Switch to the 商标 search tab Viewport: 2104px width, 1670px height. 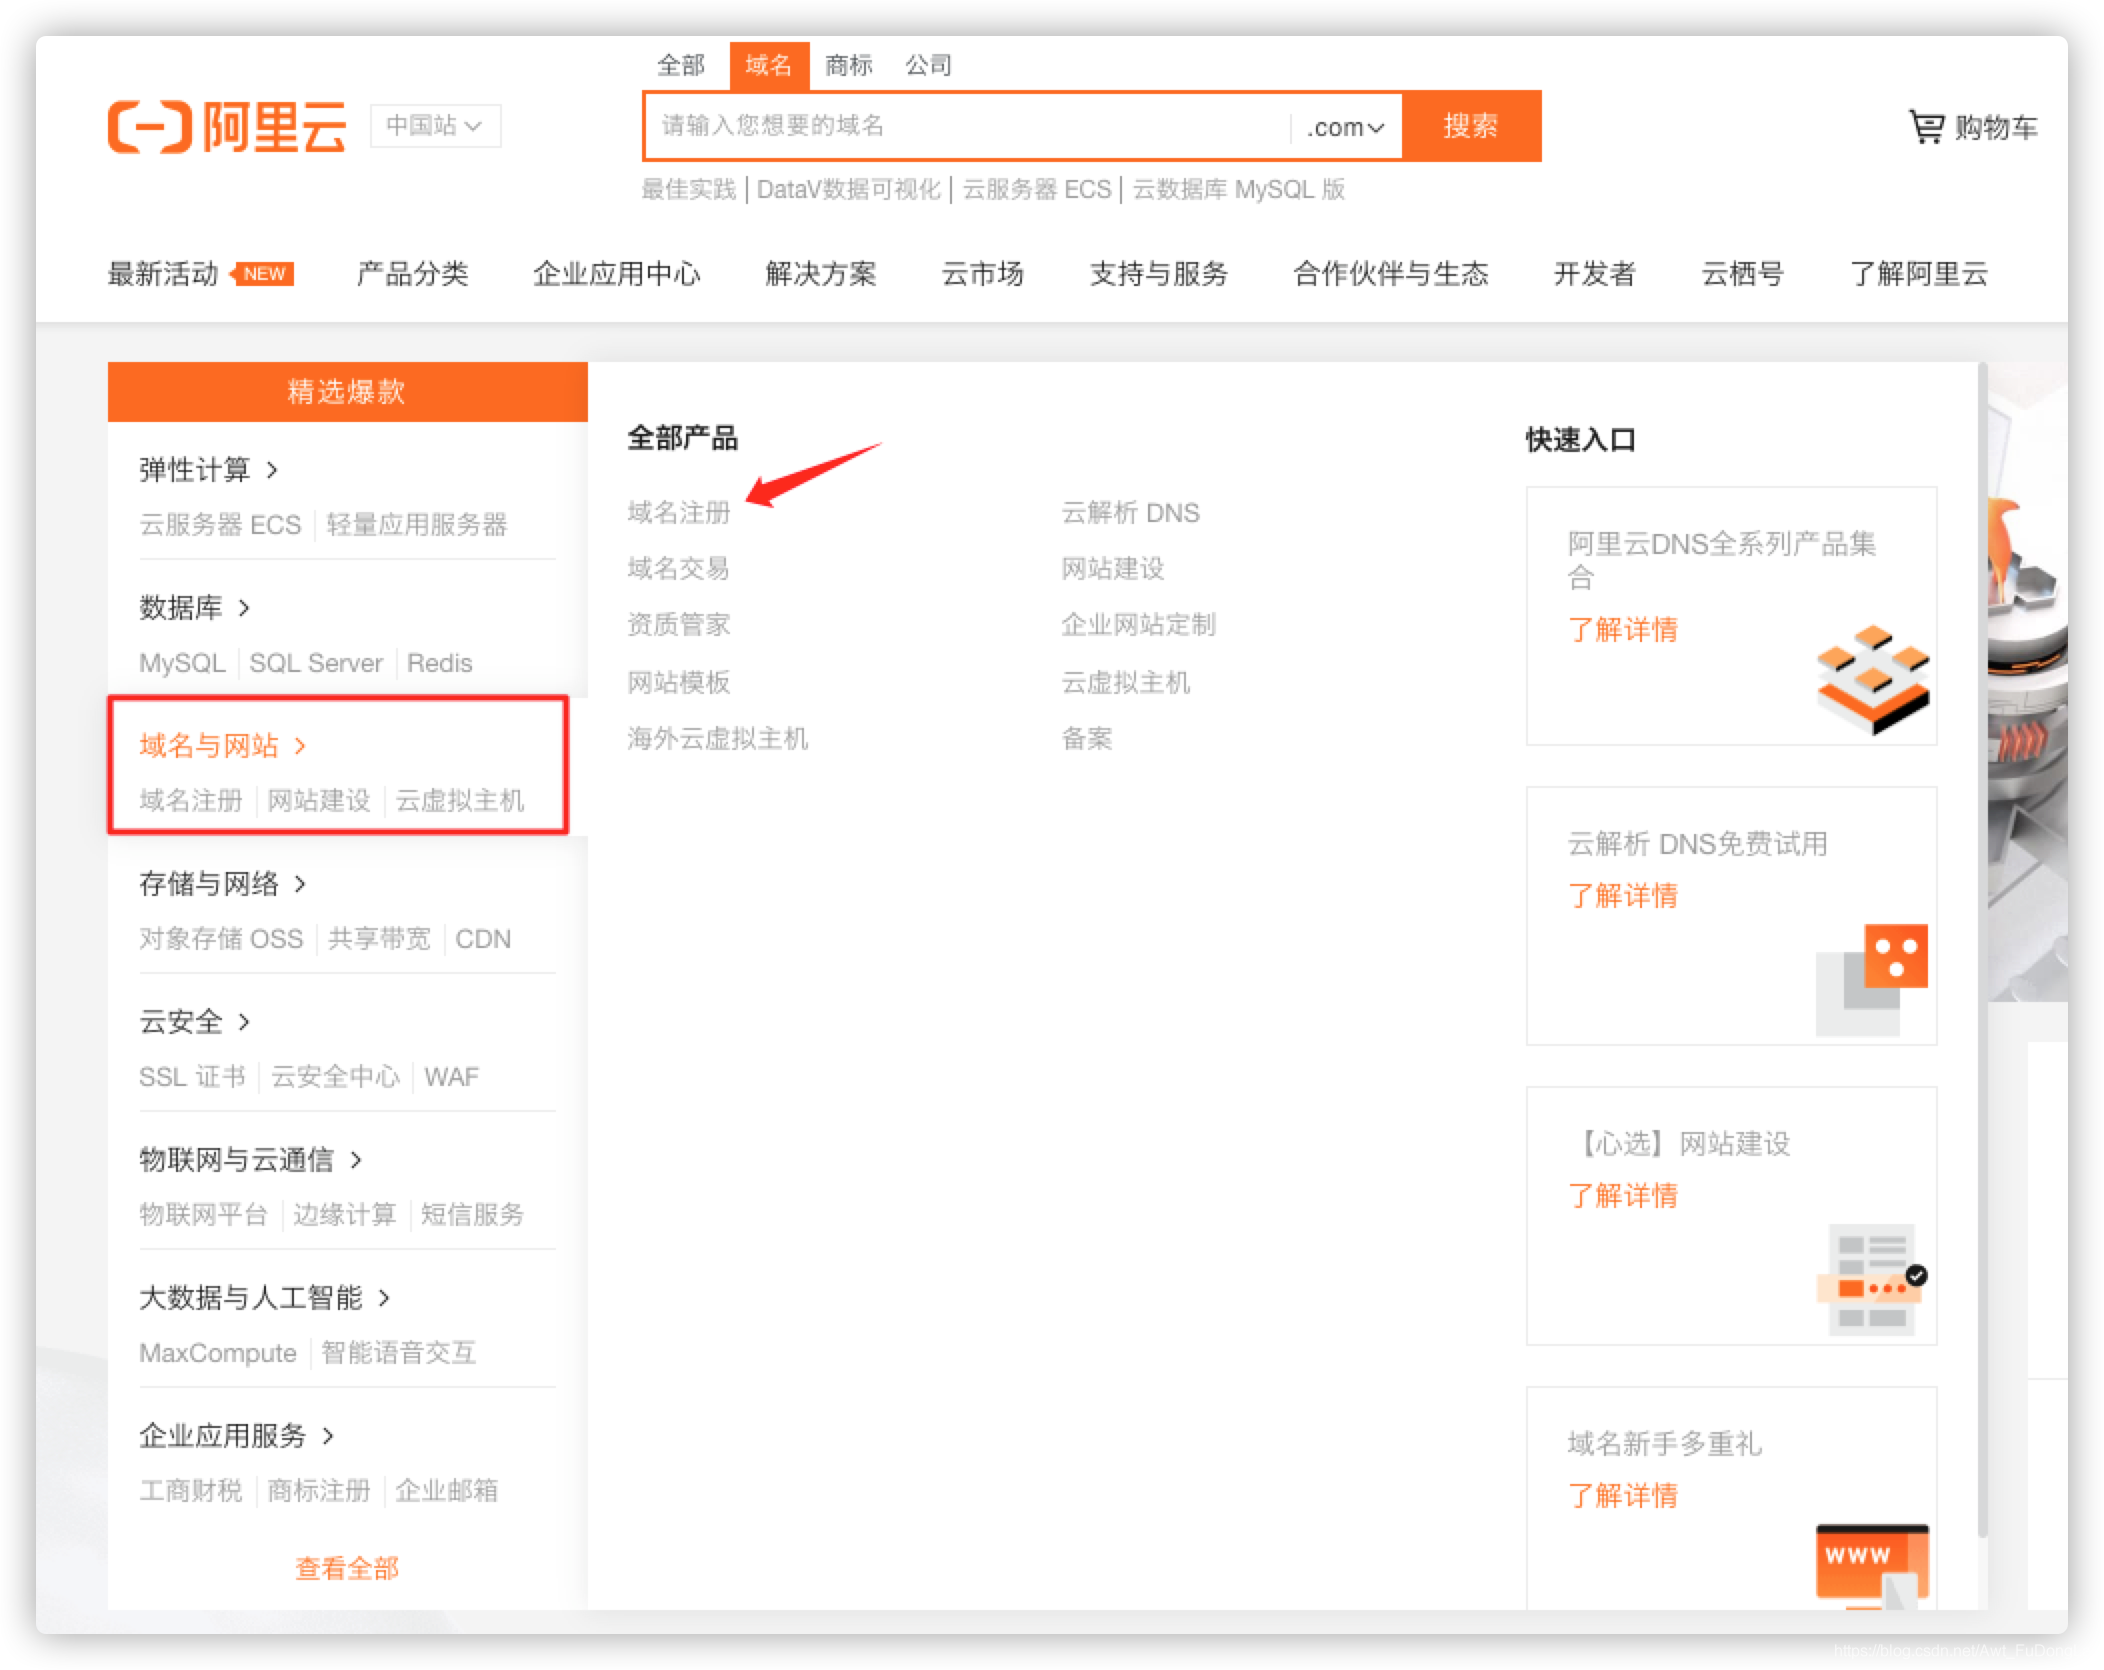tap(848, 66)
